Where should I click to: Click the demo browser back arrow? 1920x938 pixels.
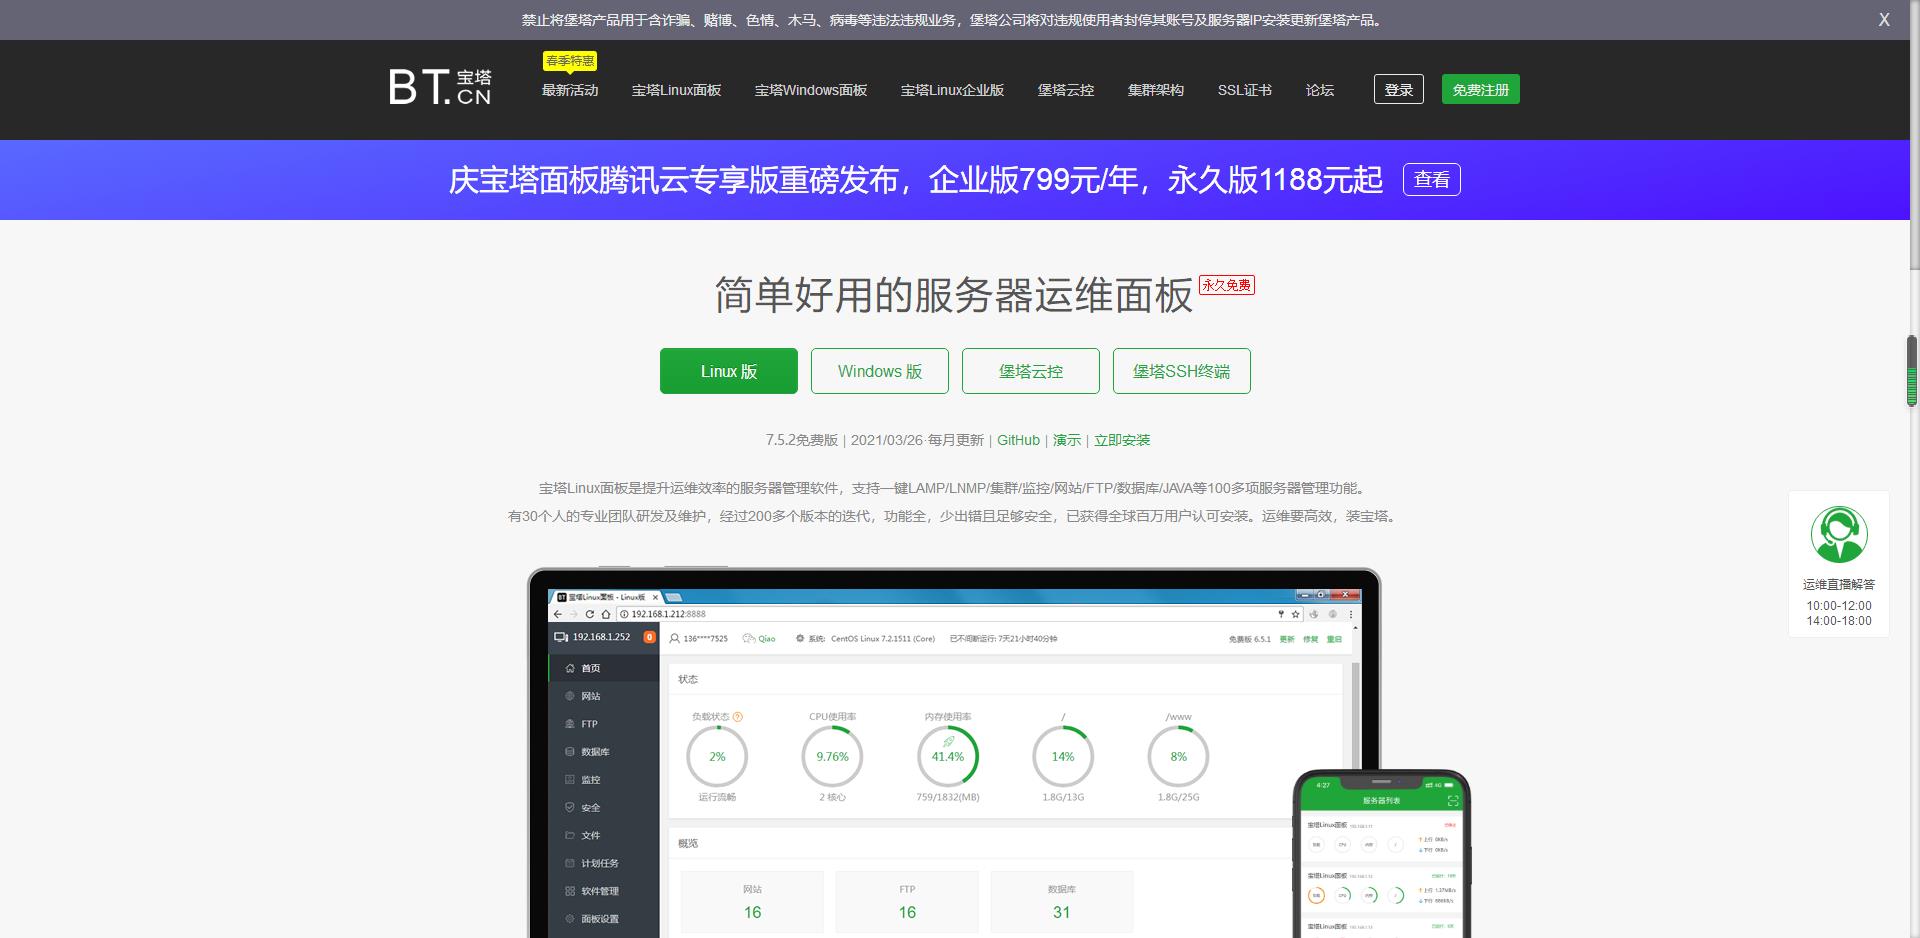click(x=557, y=614)
